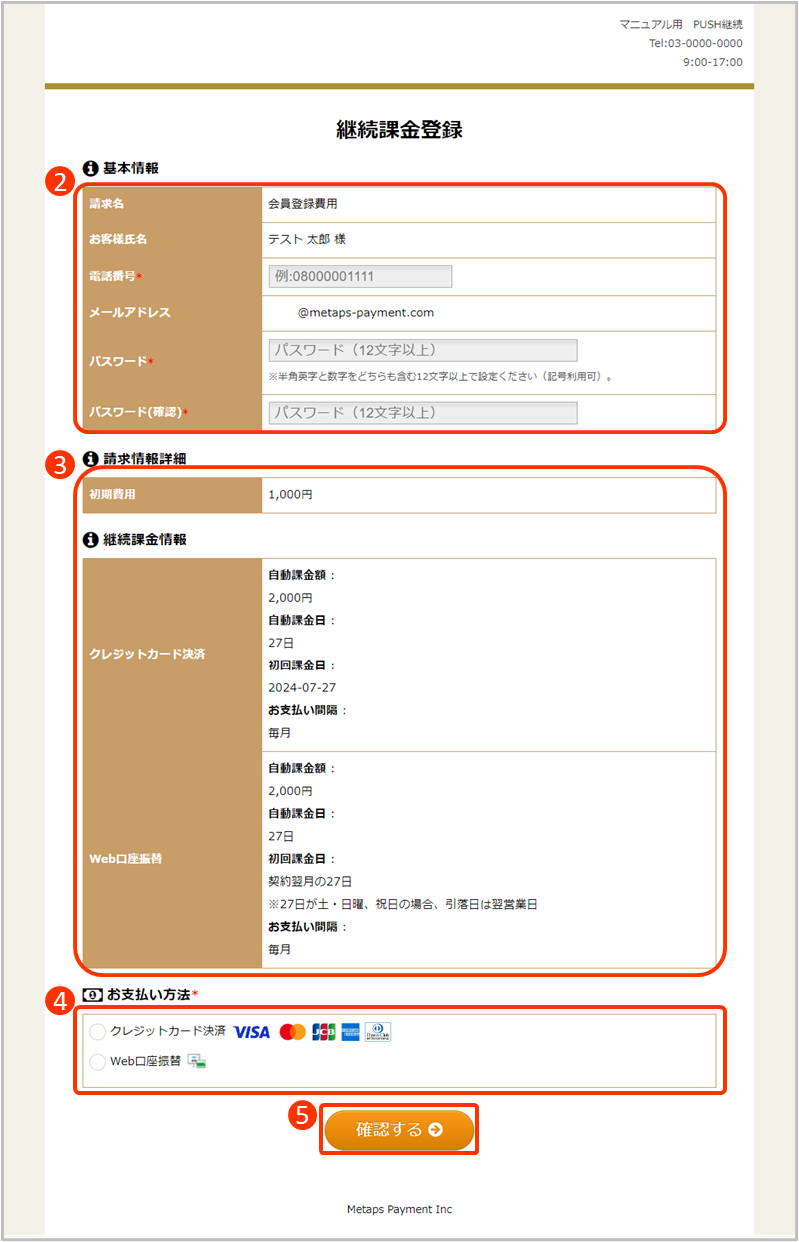
Task: Click the VISA card logo
Action: [252, 1032]
